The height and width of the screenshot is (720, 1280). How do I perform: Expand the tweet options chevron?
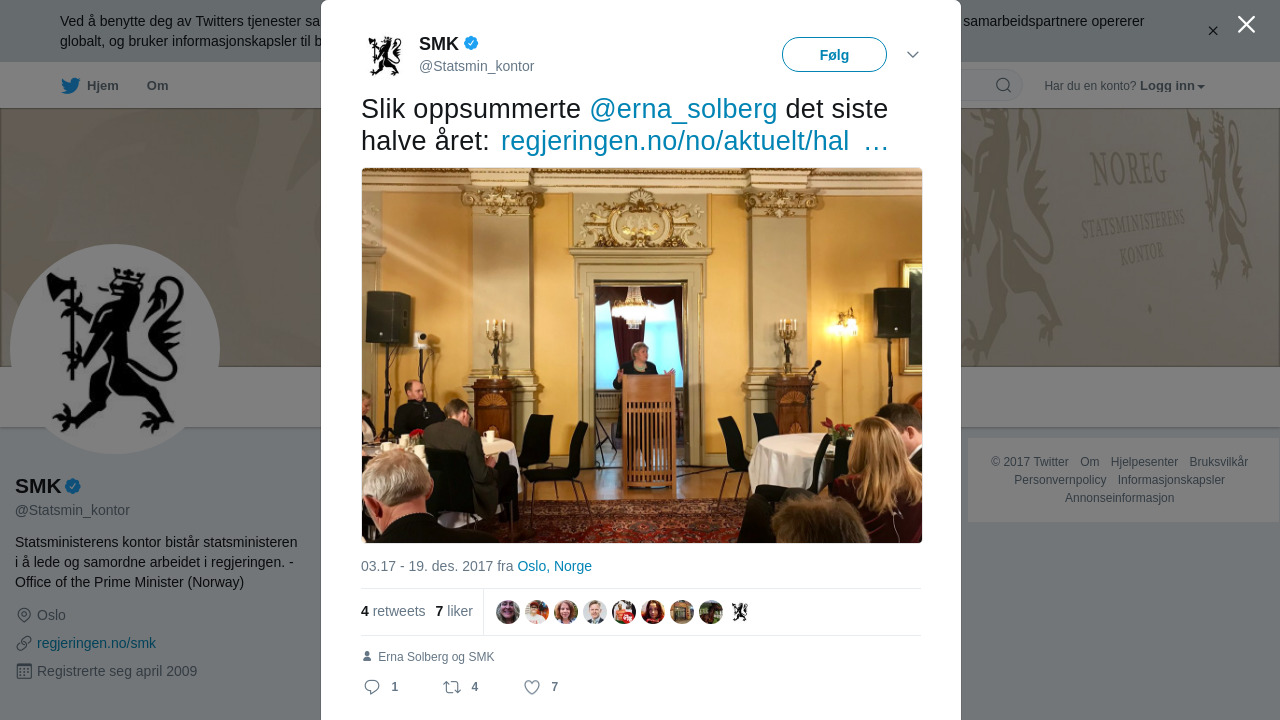pos(913,54)
